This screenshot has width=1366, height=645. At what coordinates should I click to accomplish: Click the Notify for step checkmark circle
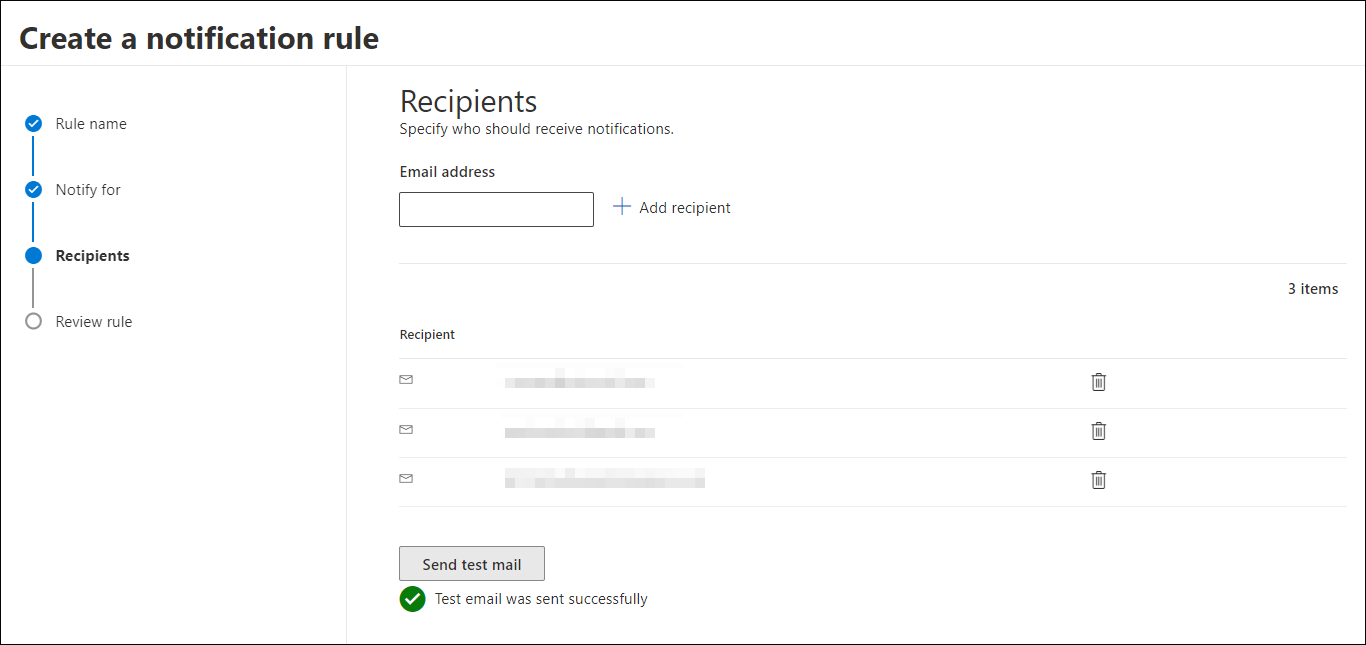click(33, 190)
